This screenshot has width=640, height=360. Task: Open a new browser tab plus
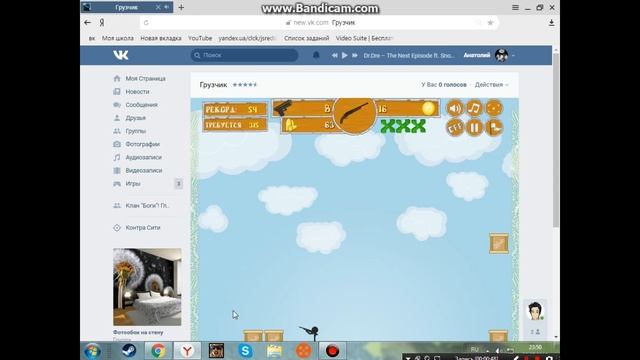[181, 7]
